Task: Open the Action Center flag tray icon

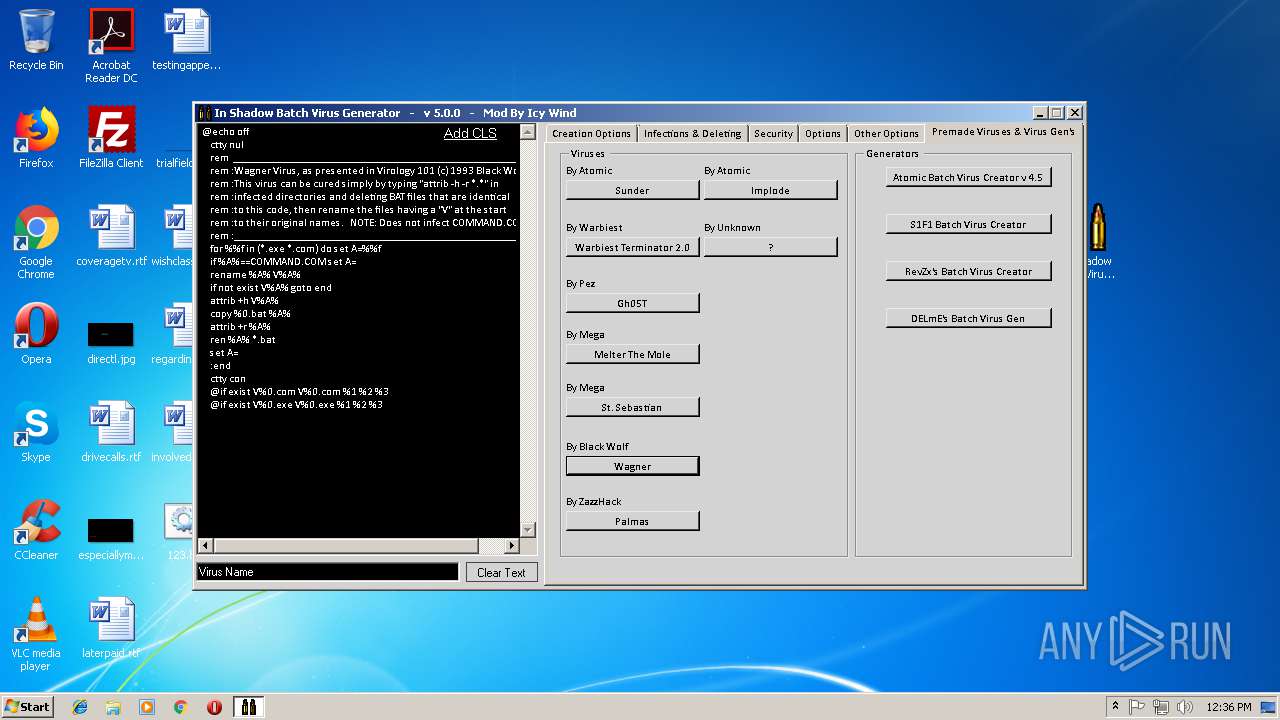Action: coord(1138,707)
